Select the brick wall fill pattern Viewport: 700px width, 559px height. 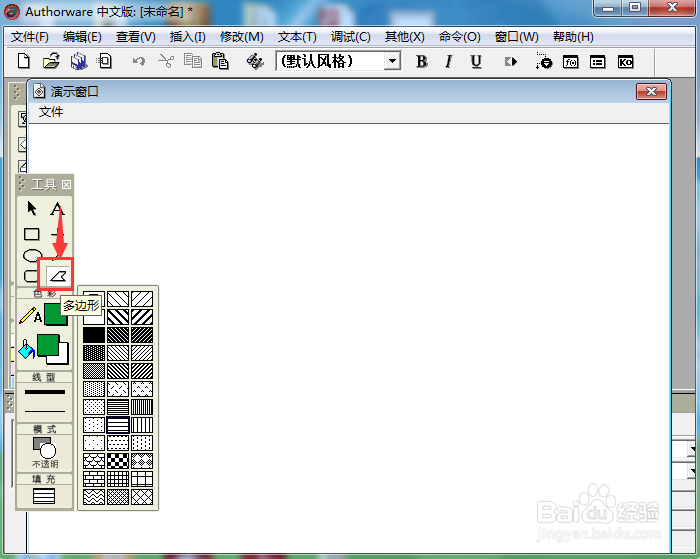pos(94,479)
